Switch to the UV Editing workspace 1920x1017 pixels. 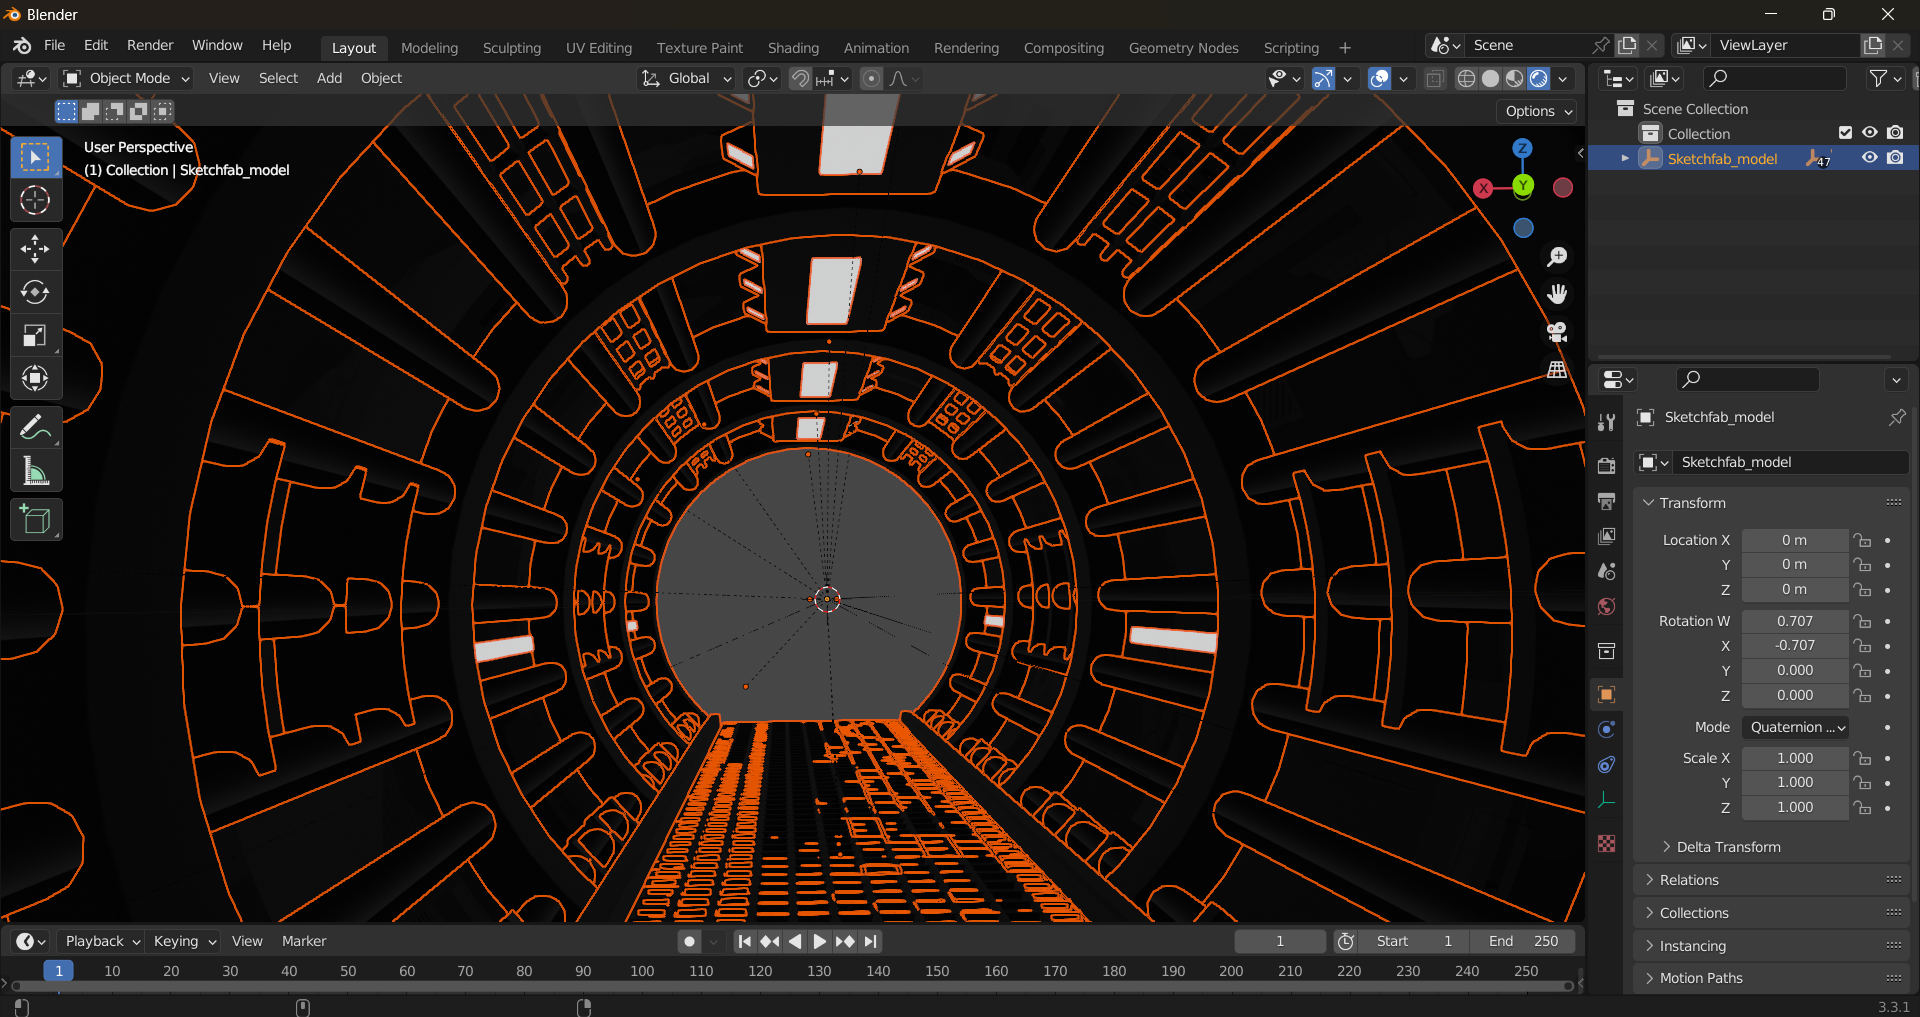tap(598, 48)
